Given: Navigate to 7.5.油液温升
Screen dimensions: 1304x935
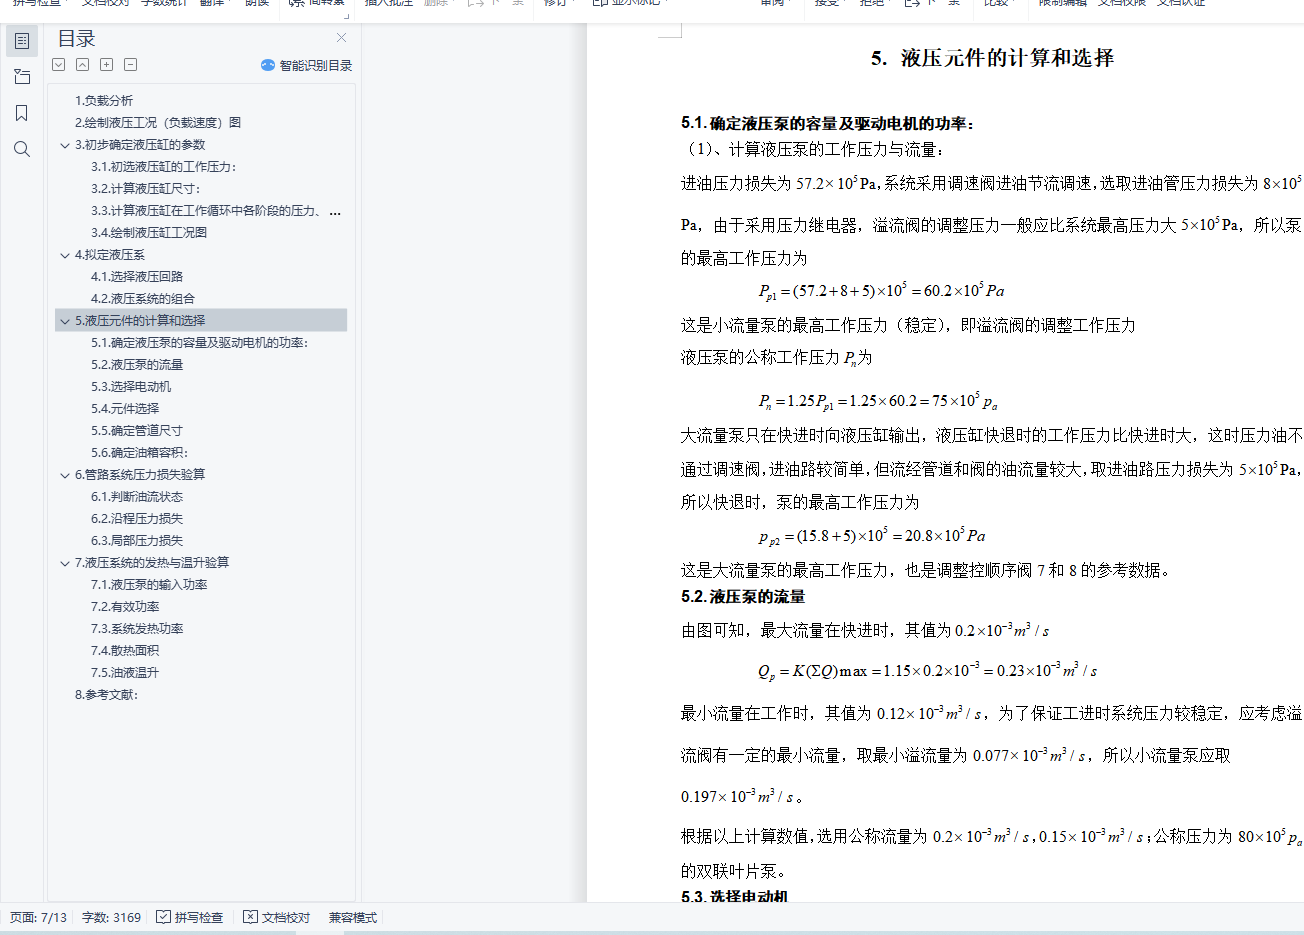Looking at the screenshot, I should click(125, 673).
